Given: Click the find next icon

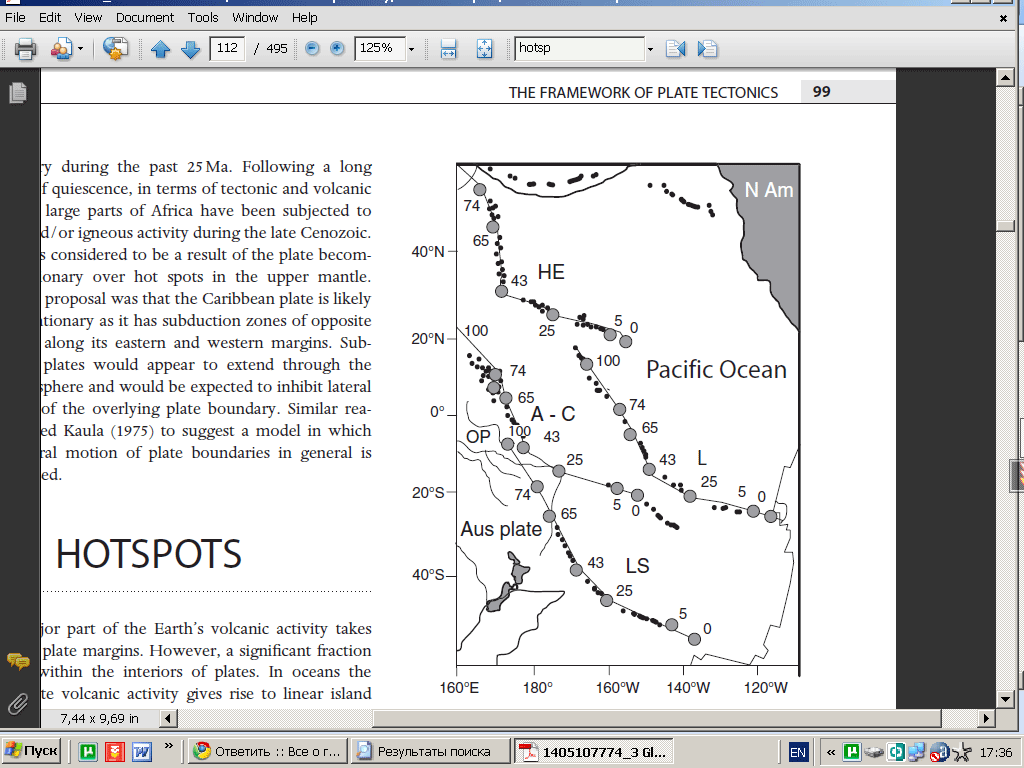Looking at the screenshot, I should [707, 49].
